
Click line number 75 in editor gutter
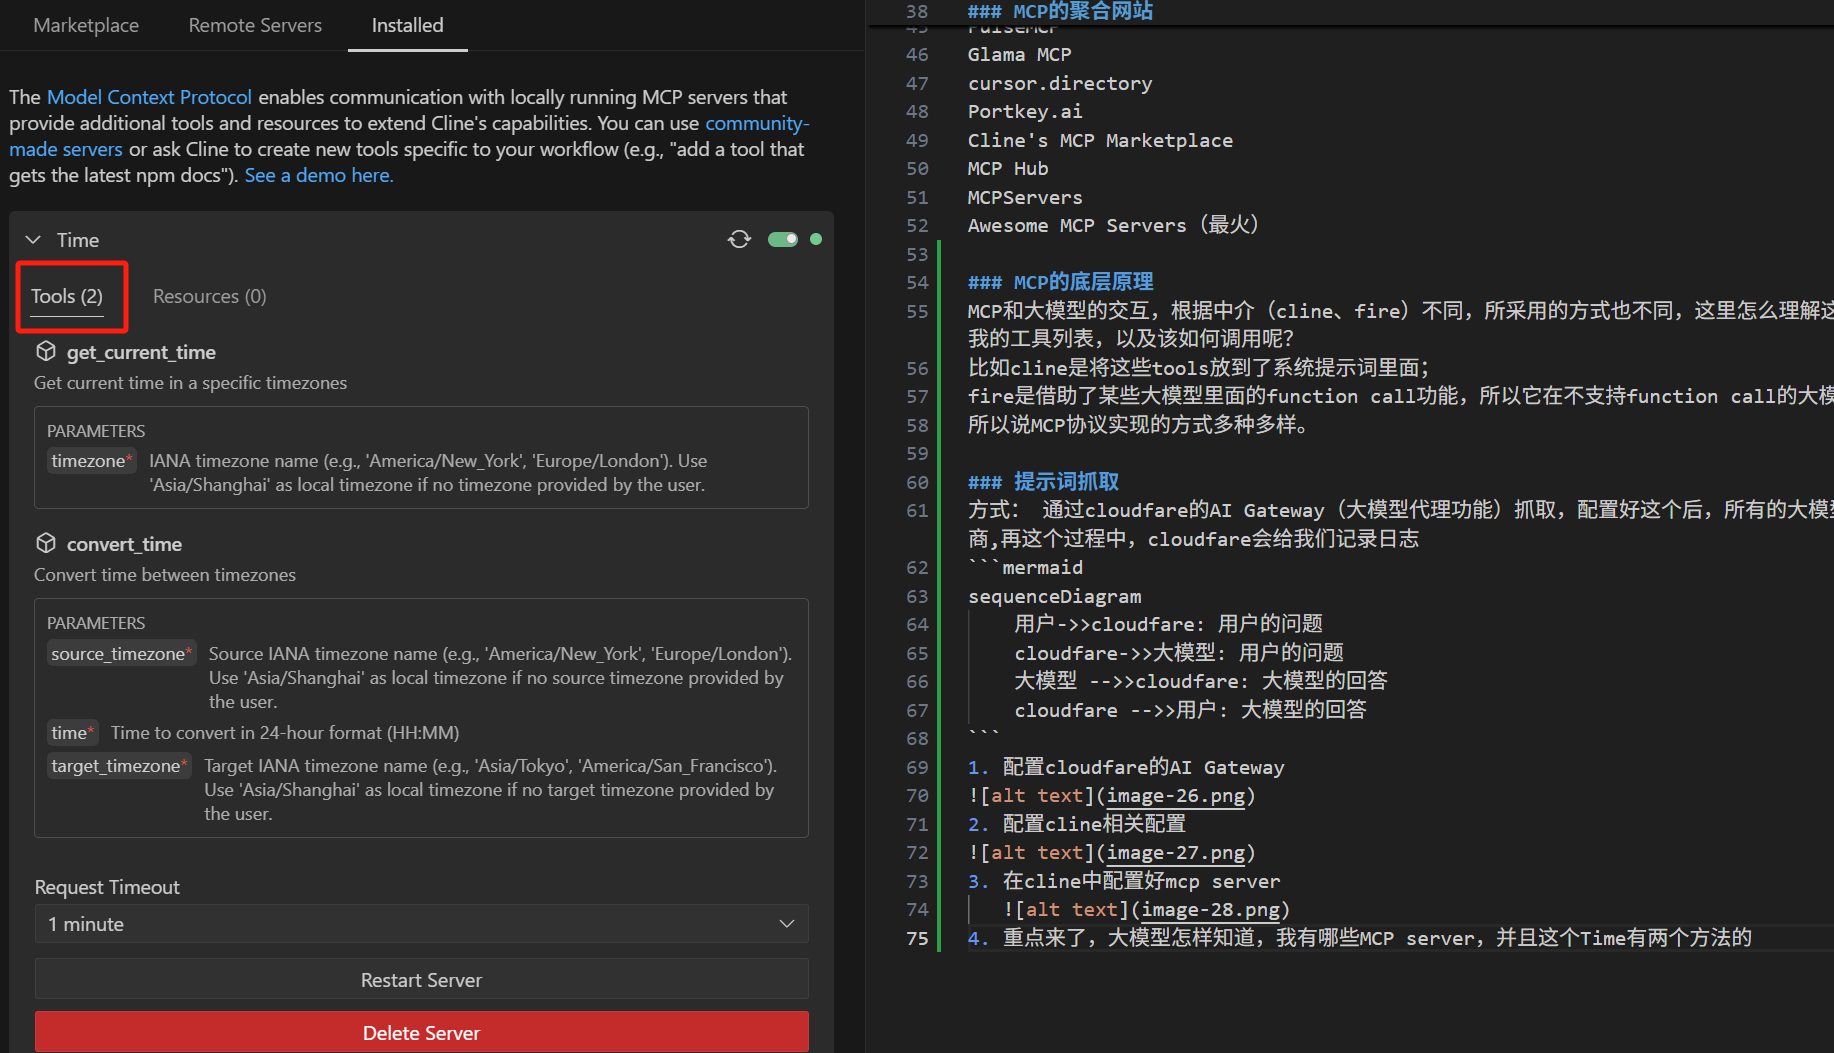click(917, 938)
